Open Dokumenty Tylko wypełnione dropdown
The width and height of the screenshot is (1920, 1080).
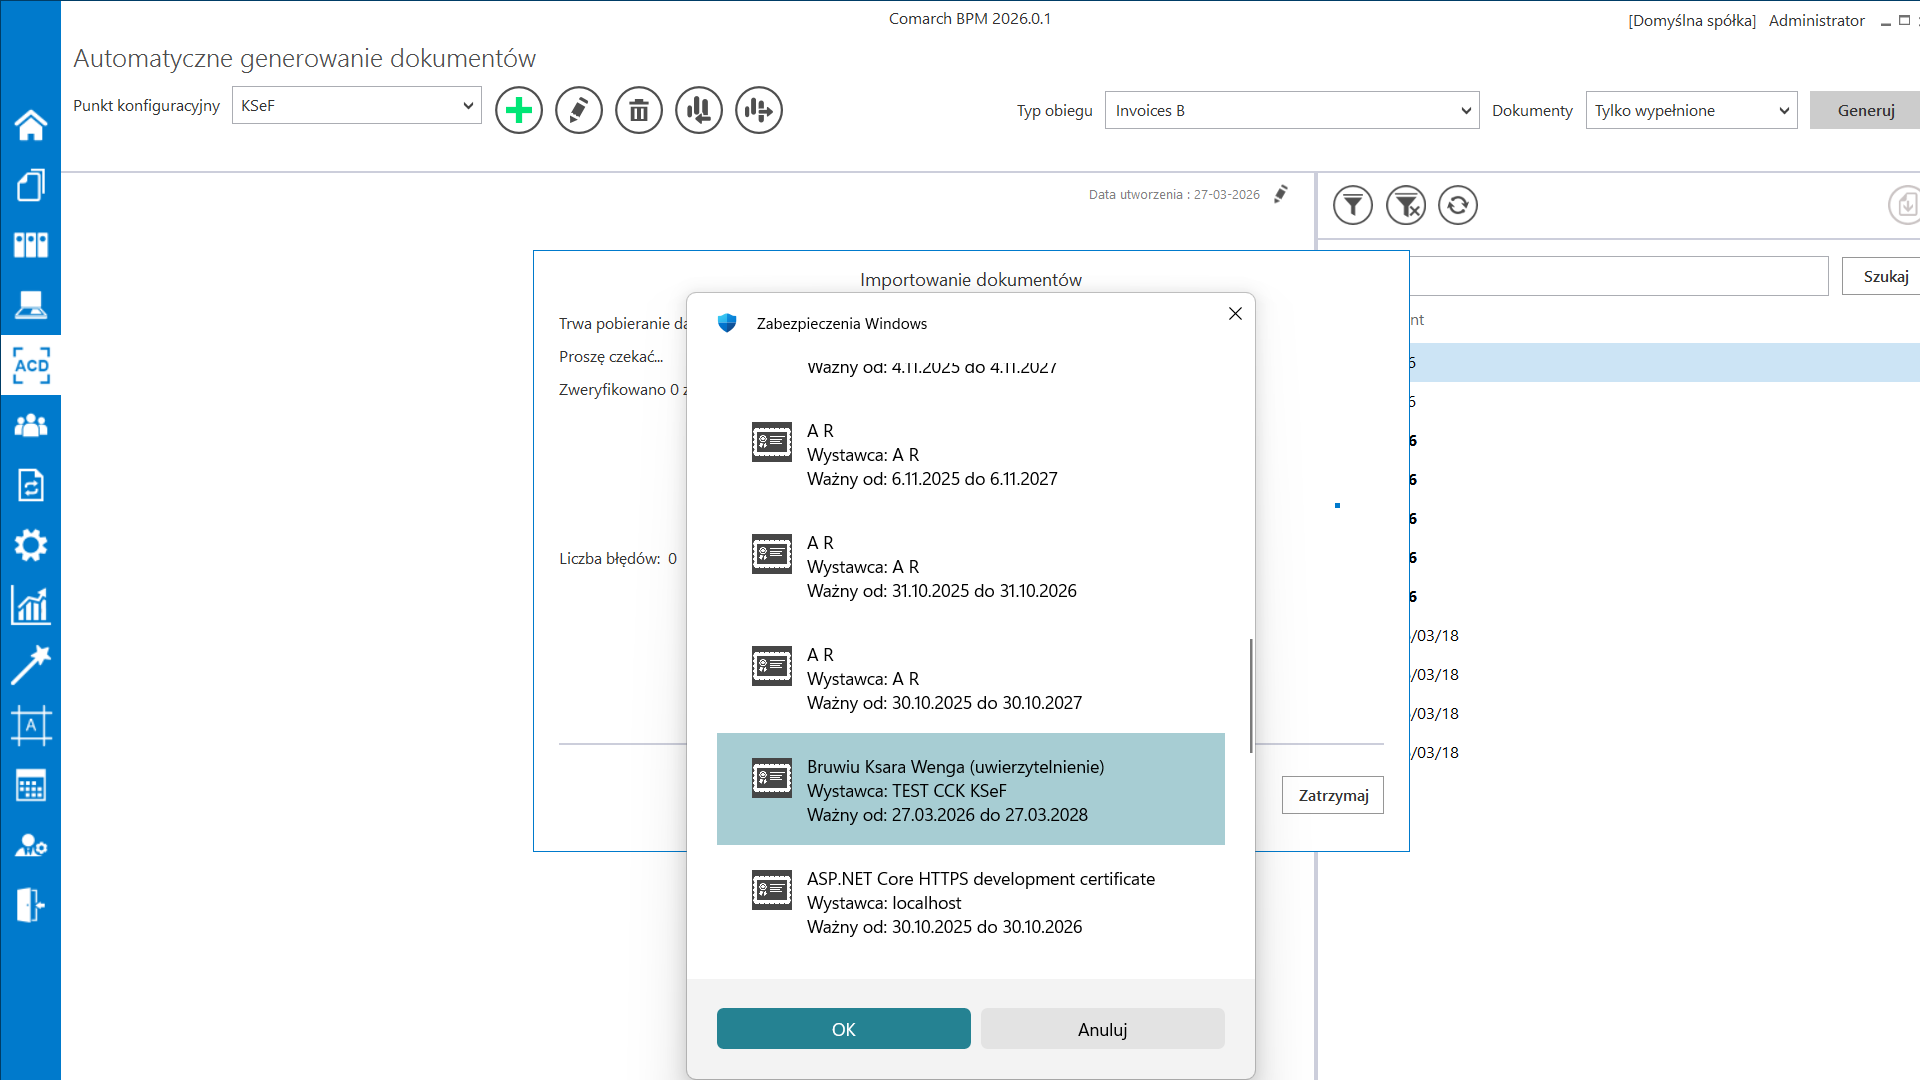(x=1691, y=110)
